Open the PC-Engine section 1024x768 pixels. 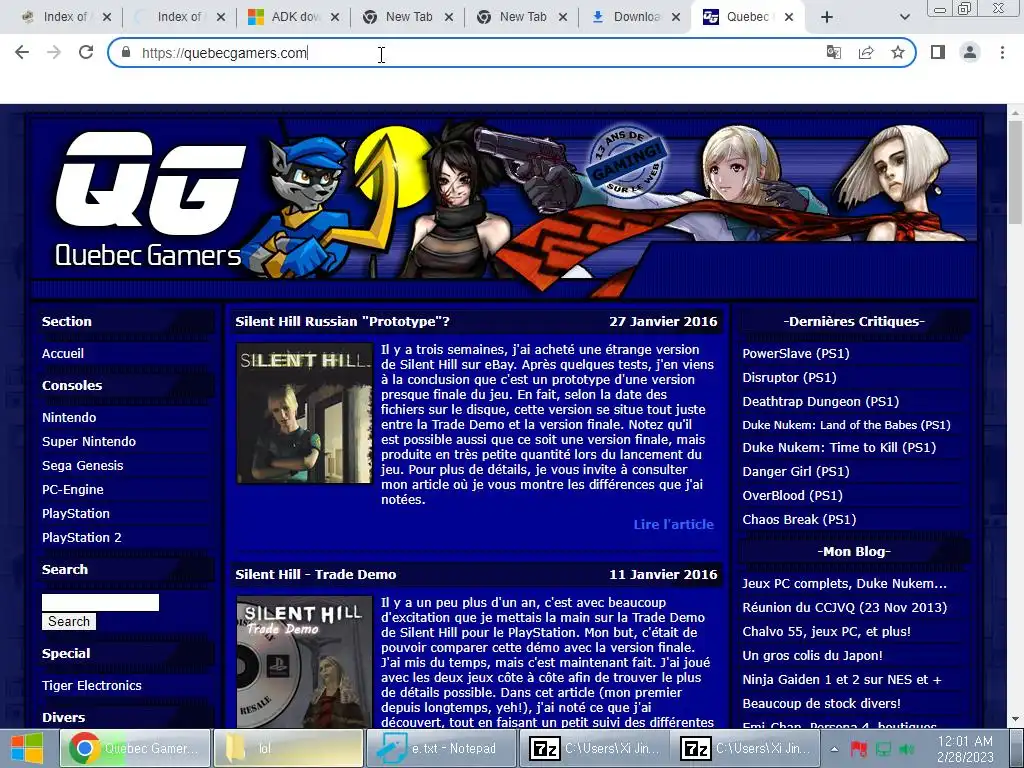pyautogui.click(x=72, y=489)
